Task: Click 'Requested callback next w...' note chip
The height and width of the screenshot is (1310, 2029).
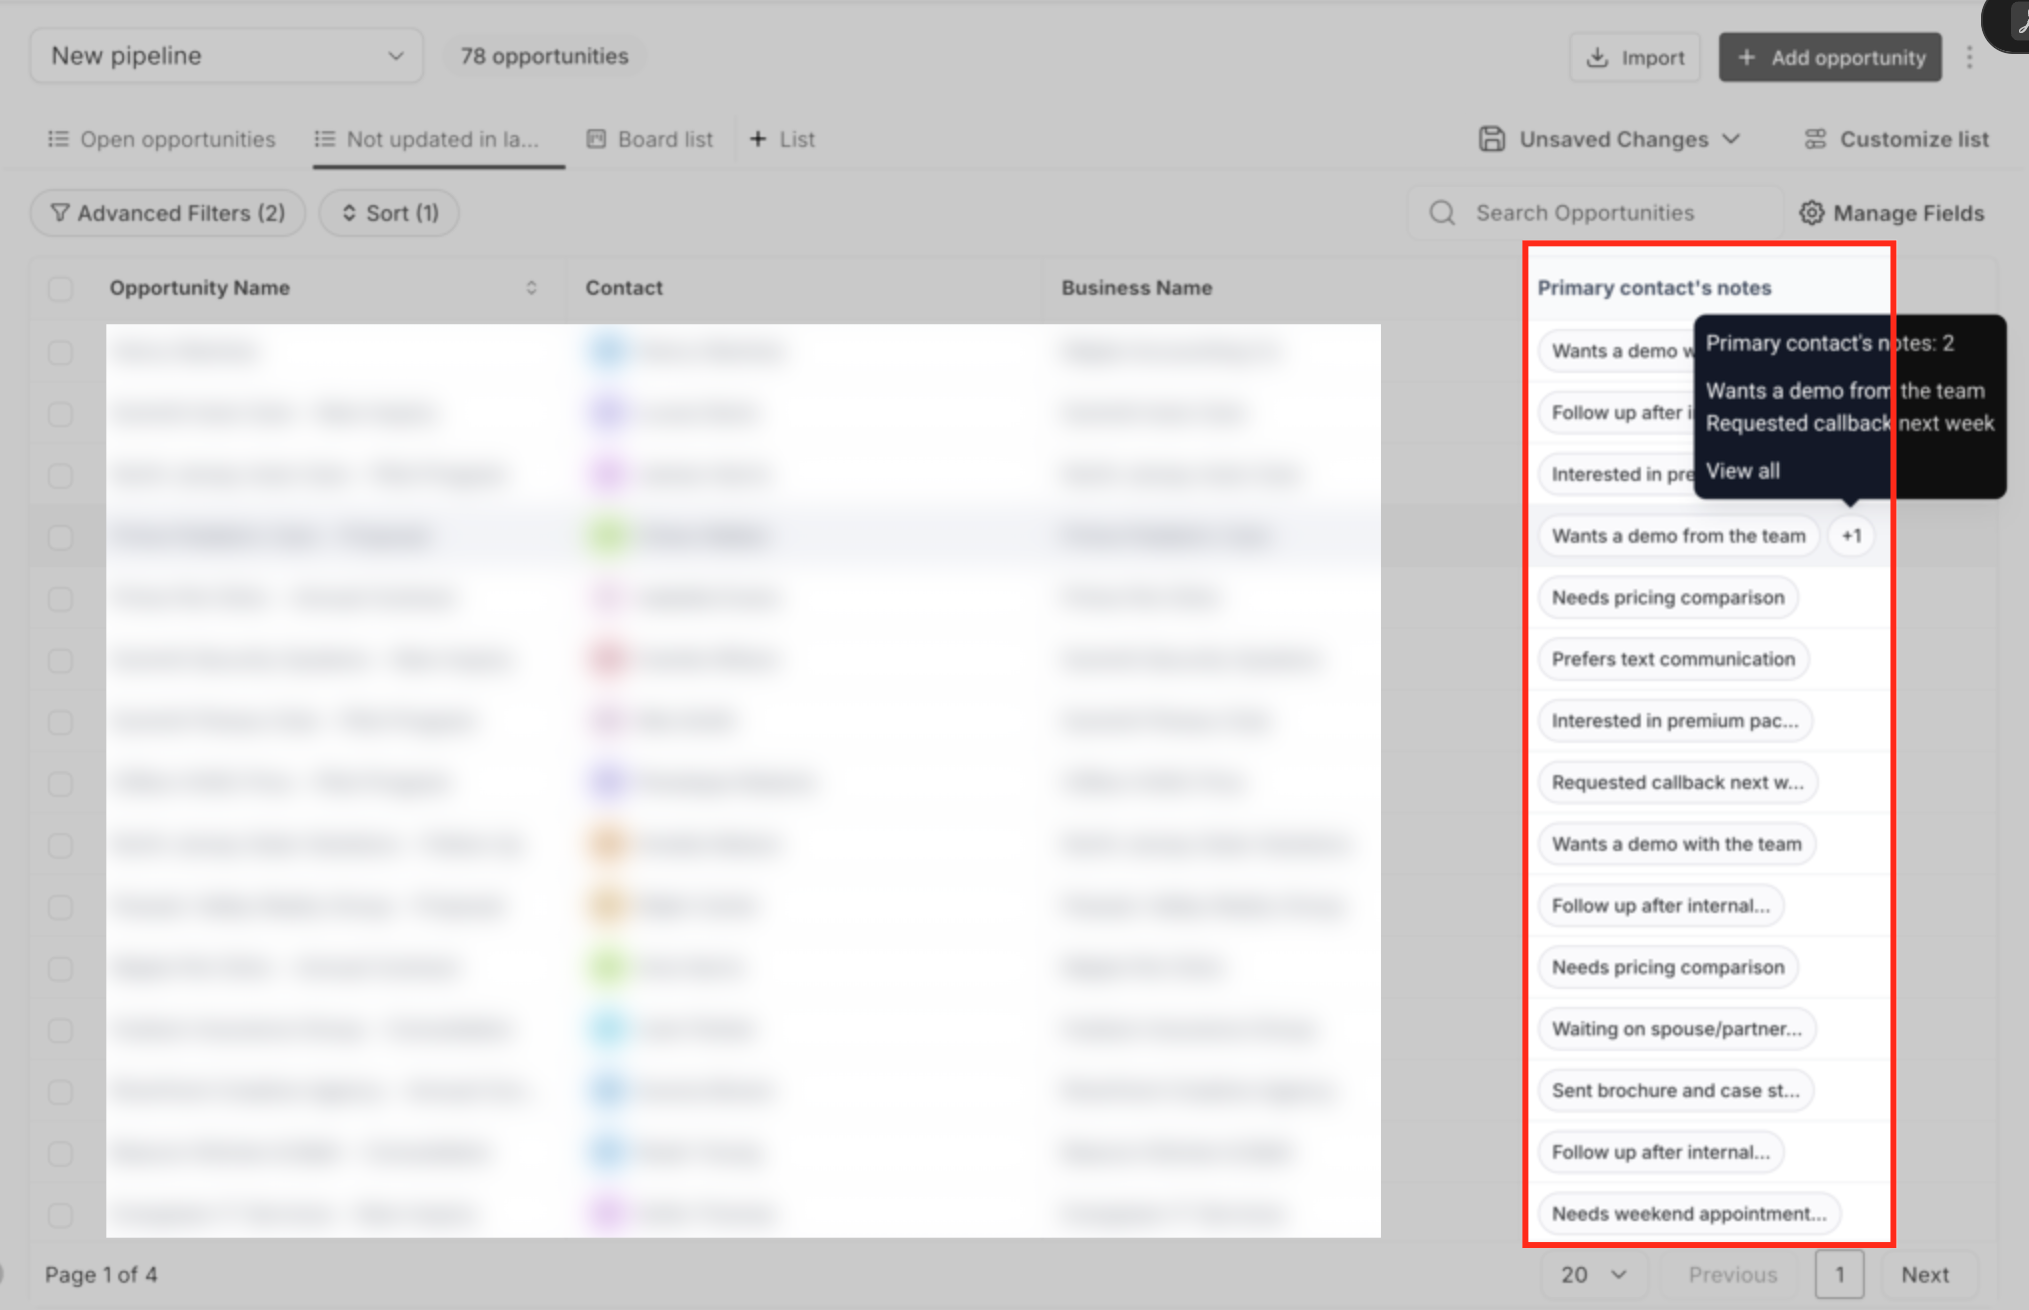Action: click(1678, 782)
